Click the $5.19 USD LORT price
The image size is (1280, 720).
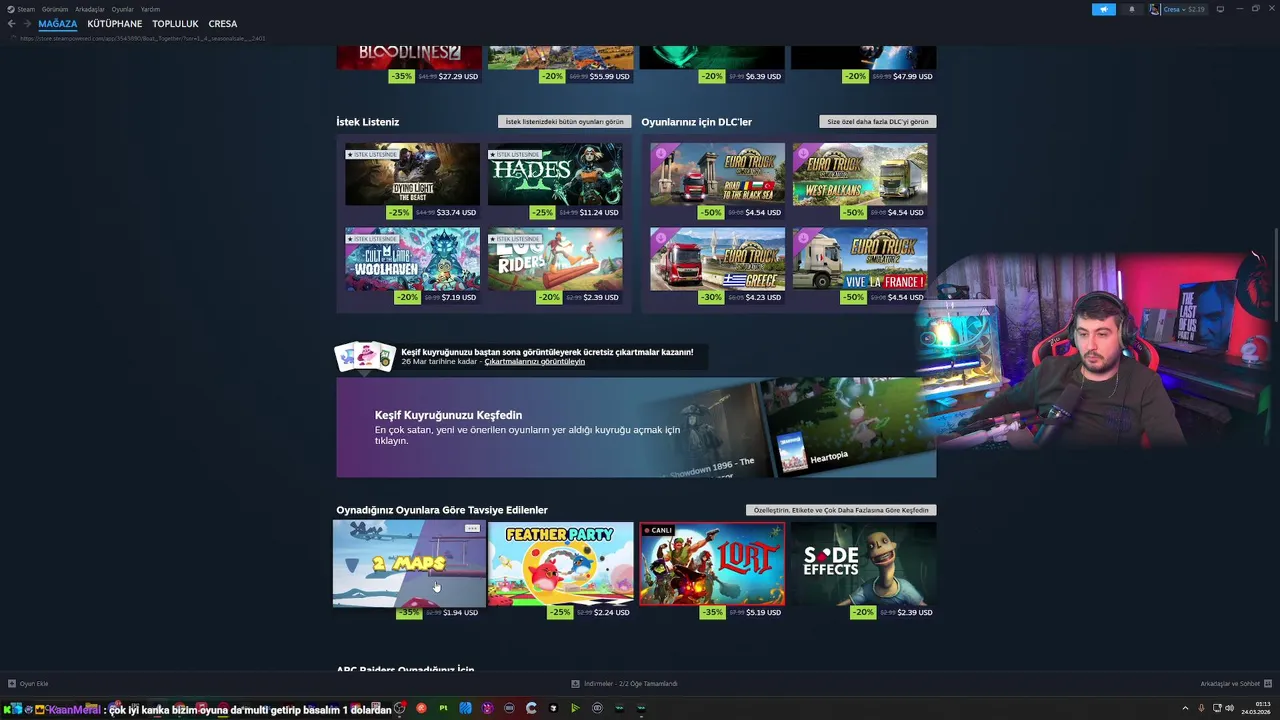click(x=763, y=612)
